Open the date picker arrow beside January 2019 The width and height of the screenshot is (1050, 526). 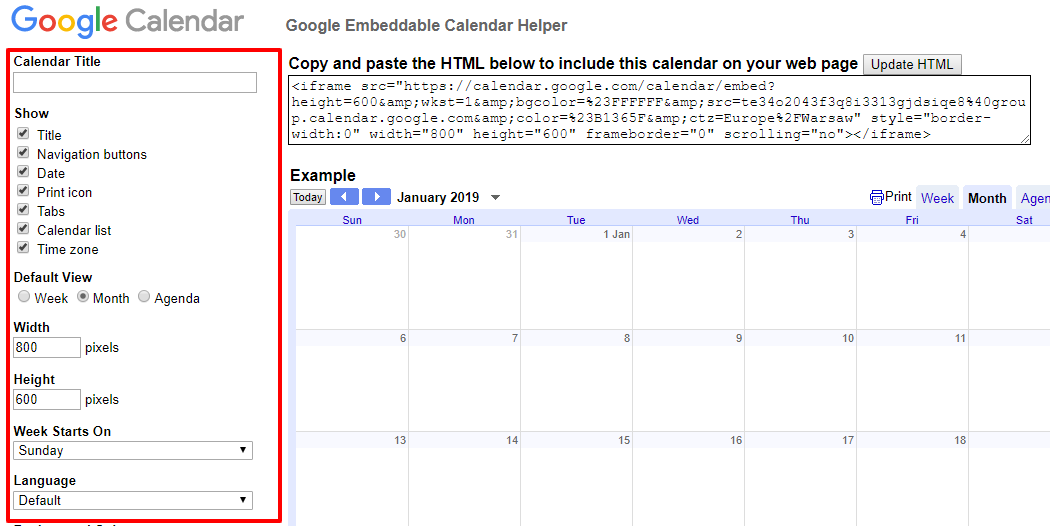click(x=495, y=198)
